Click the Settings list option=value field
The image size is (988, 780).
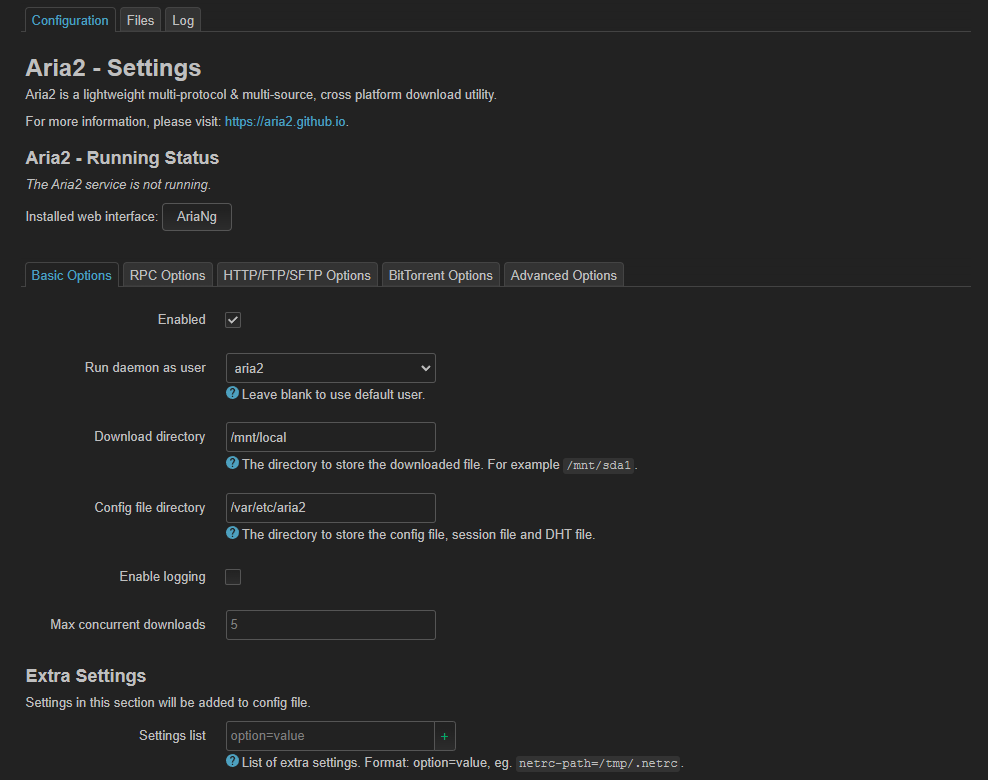(x=330, y=736)
